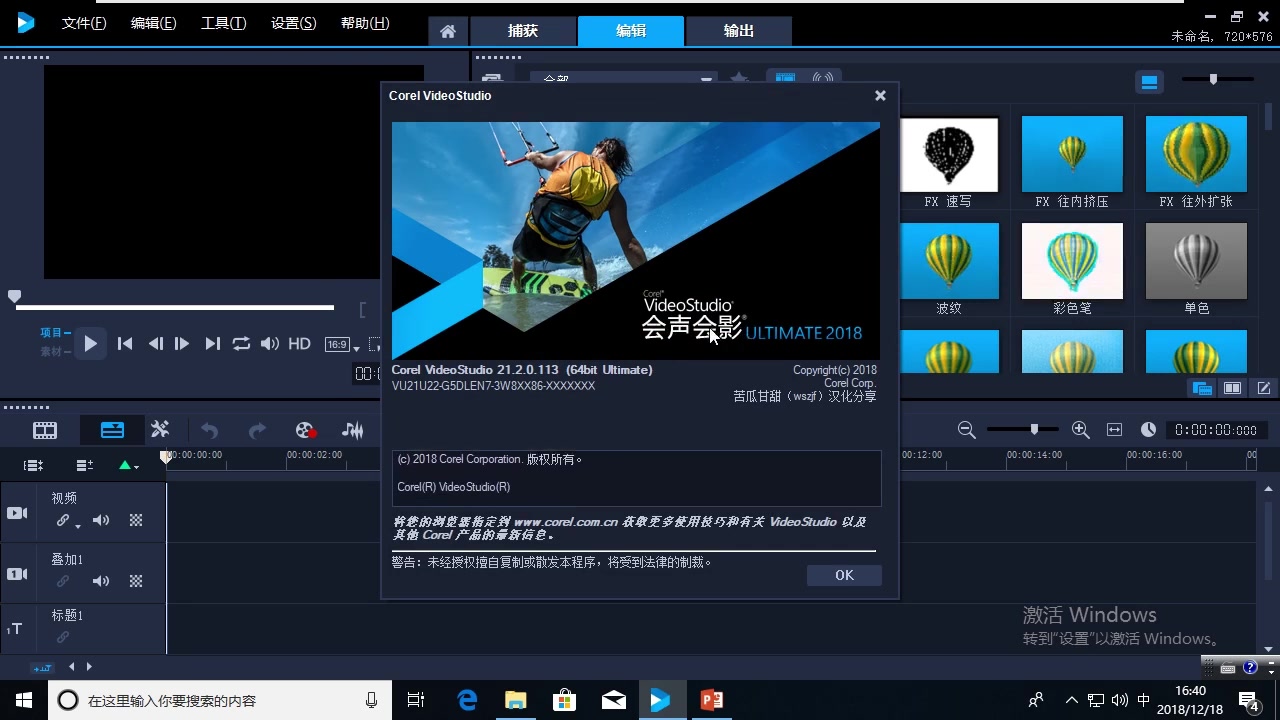Open preview volume speaker control
The width and height of the screenshot is (1280, 720).
pos(270,344)
